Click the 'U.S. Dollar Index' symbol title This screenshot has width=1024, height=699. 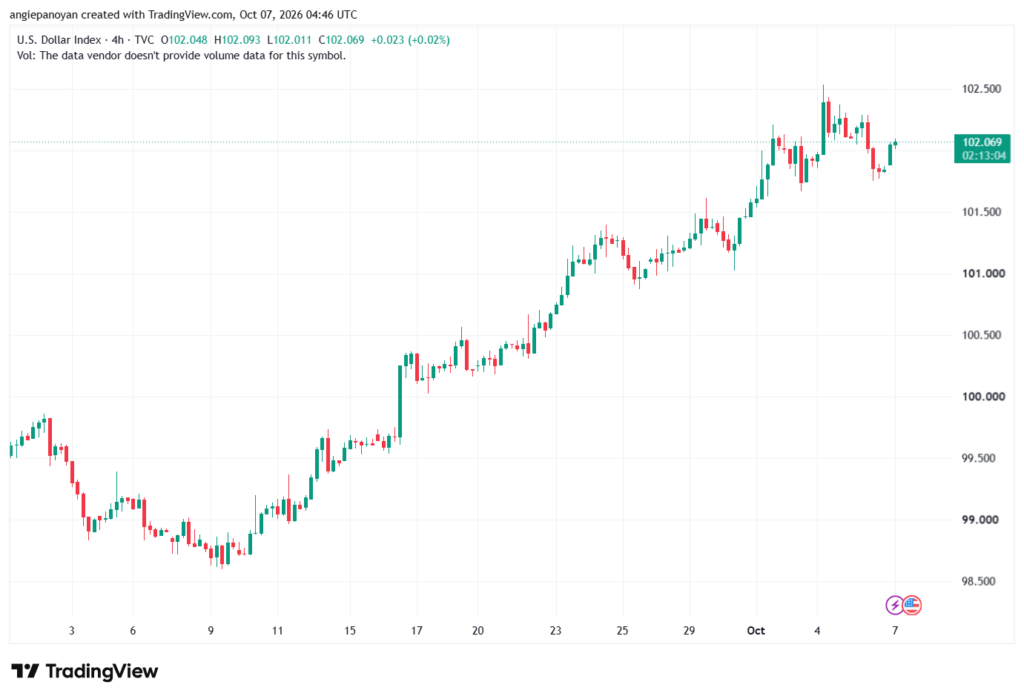[x=59, y=40]
